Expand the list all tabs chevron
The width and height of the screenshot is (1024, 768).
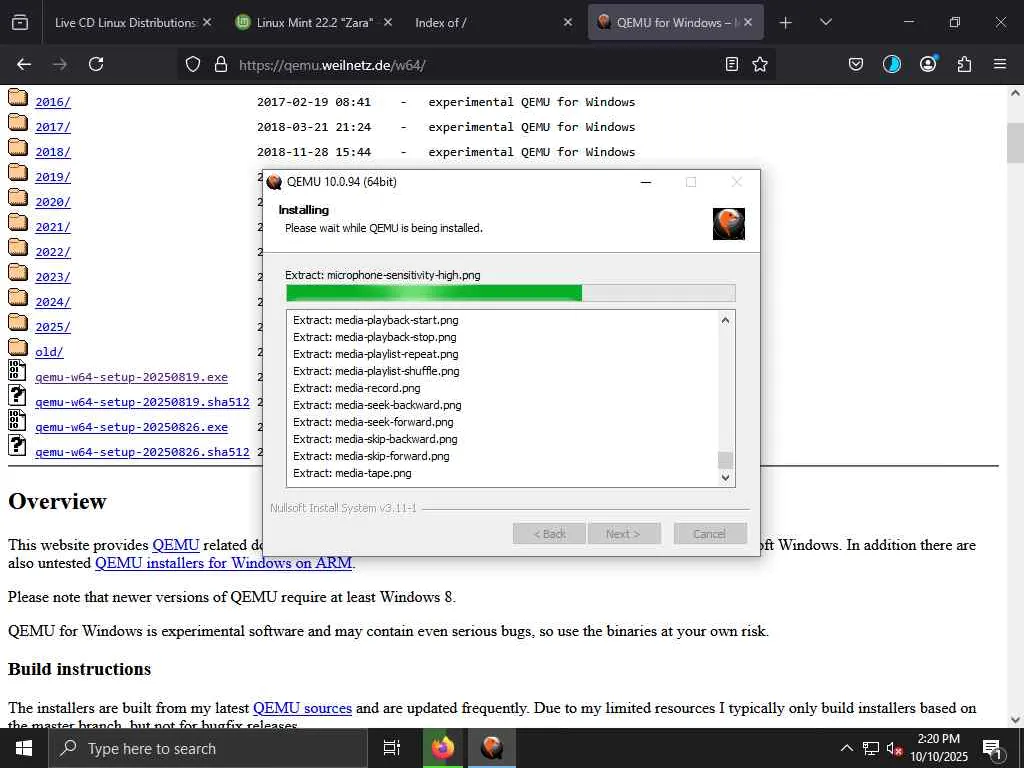[x=825, y=22]
